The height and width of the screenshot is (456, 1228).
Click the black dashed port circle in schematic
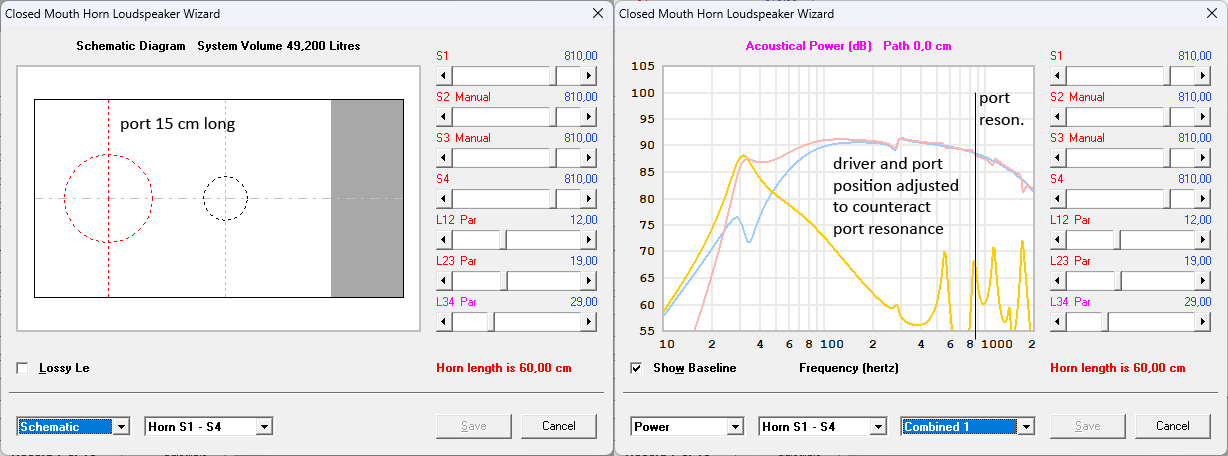(225, 198)
